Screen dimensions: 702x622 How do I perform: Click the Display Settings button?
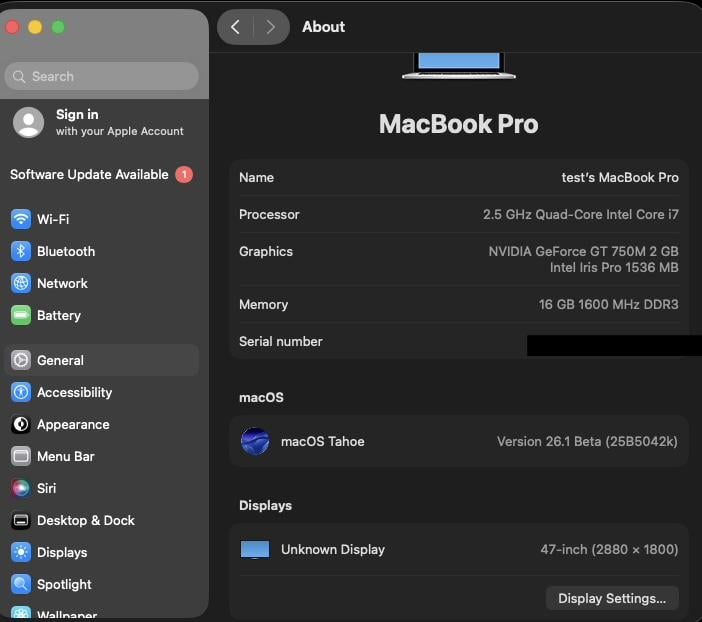tap(612, 598)
